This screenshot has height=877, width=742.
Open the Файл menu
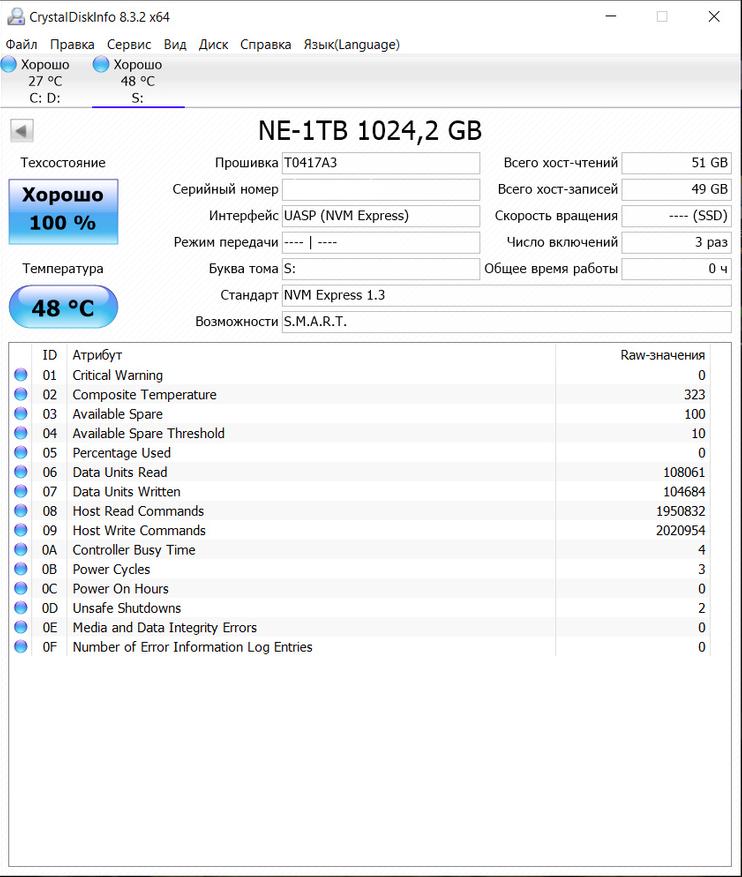coord(21,44)
